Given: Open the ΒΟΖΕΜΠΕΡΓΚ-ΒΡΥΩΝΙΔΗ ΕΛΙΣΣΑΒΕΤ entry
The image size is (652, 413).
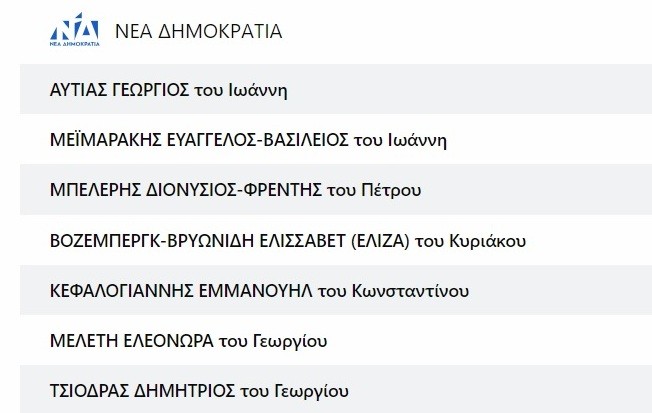Looking at the screenshot, I should 190,240.
